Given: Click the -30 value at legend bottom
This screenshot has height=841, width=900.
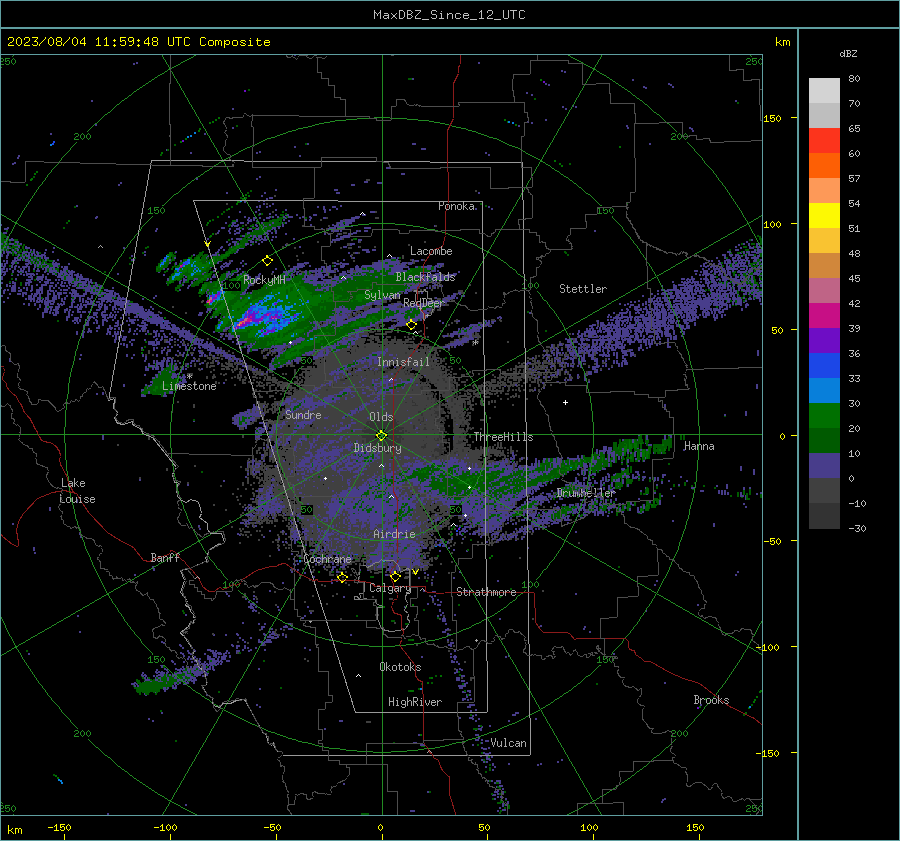Looking at the screenshot, I should coord(857,528).
